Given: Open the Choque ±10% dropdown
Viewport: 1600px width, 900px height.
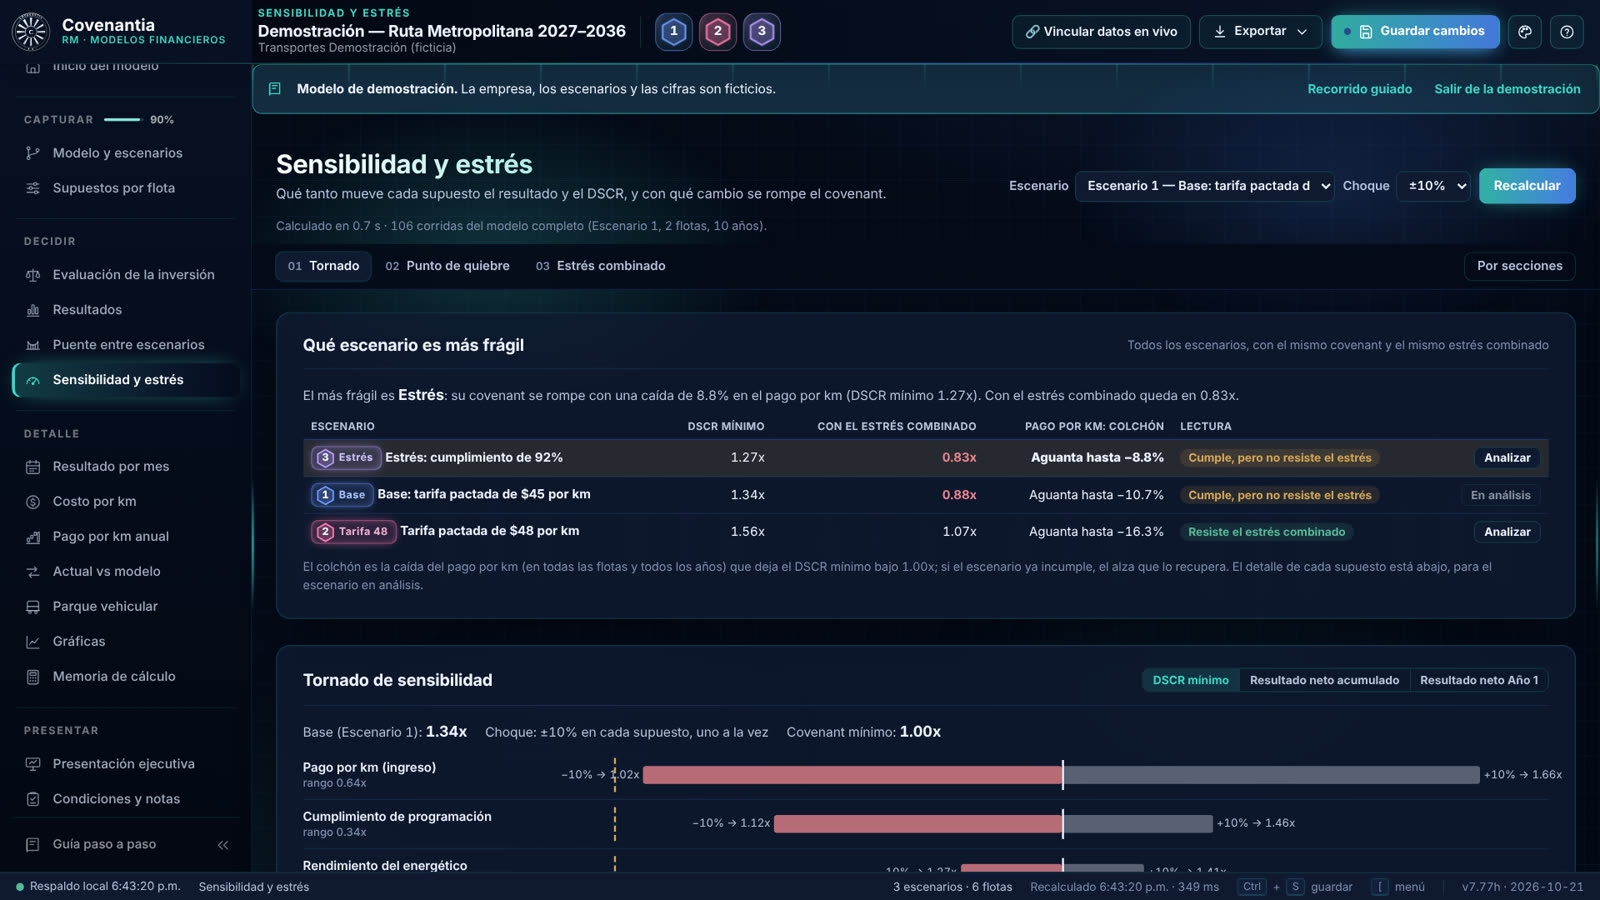Looking at the screenshot, I should pyautogui.click(x=1434, y=186).
